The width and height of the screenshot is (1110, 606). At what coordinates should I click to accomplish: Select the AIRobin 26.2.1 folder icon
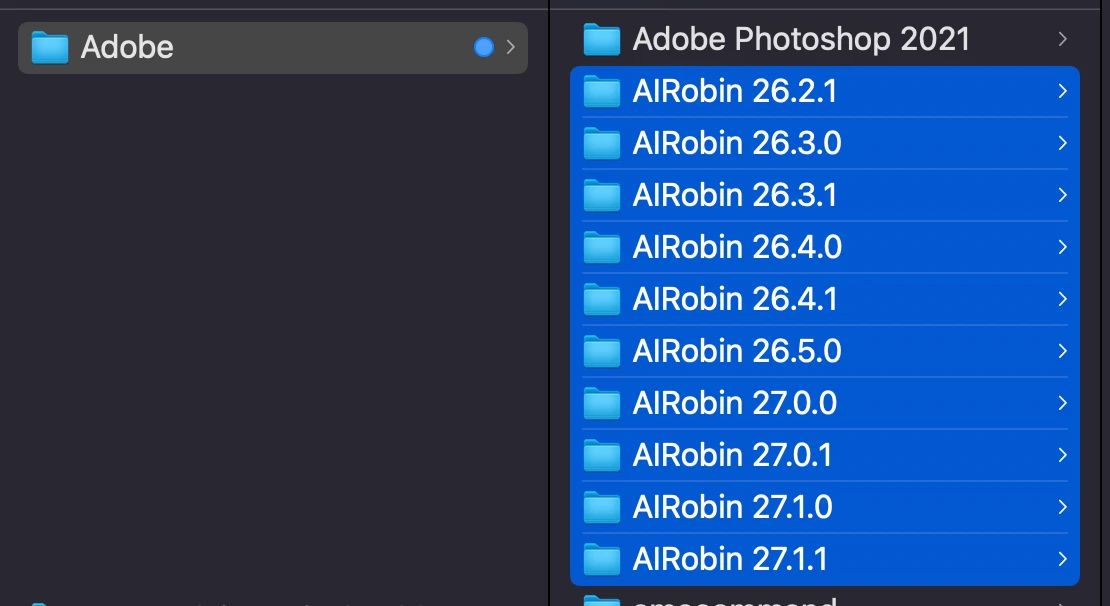[x=602, y=91]
